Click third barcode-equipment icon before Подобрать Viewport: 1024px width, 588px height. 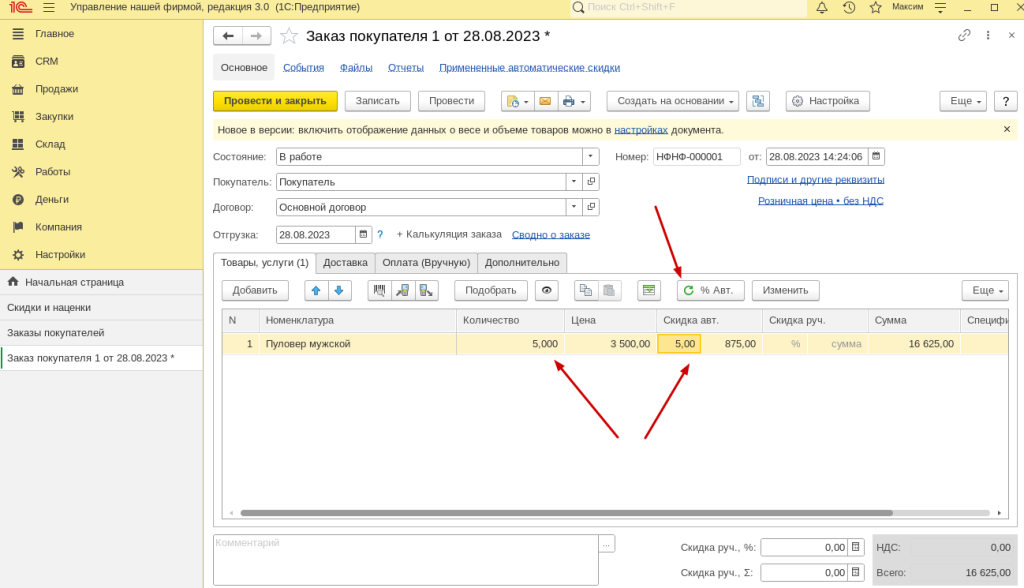click(426, 291)
